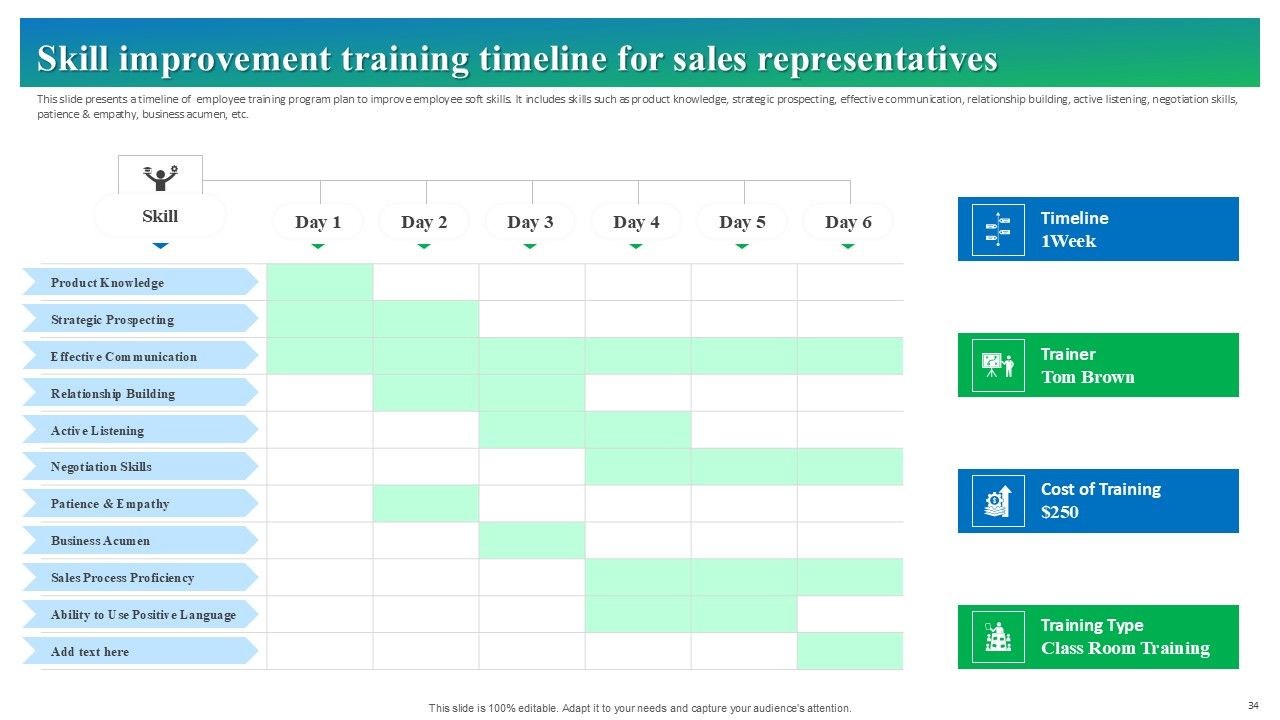Click the Cost of Training $250 text

coord(1100,501)
